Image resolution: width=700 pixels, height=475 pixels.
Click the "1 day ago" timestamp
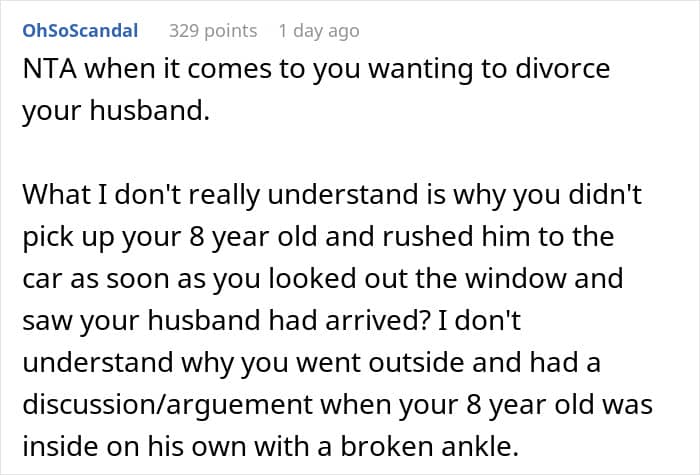[318, 31]
